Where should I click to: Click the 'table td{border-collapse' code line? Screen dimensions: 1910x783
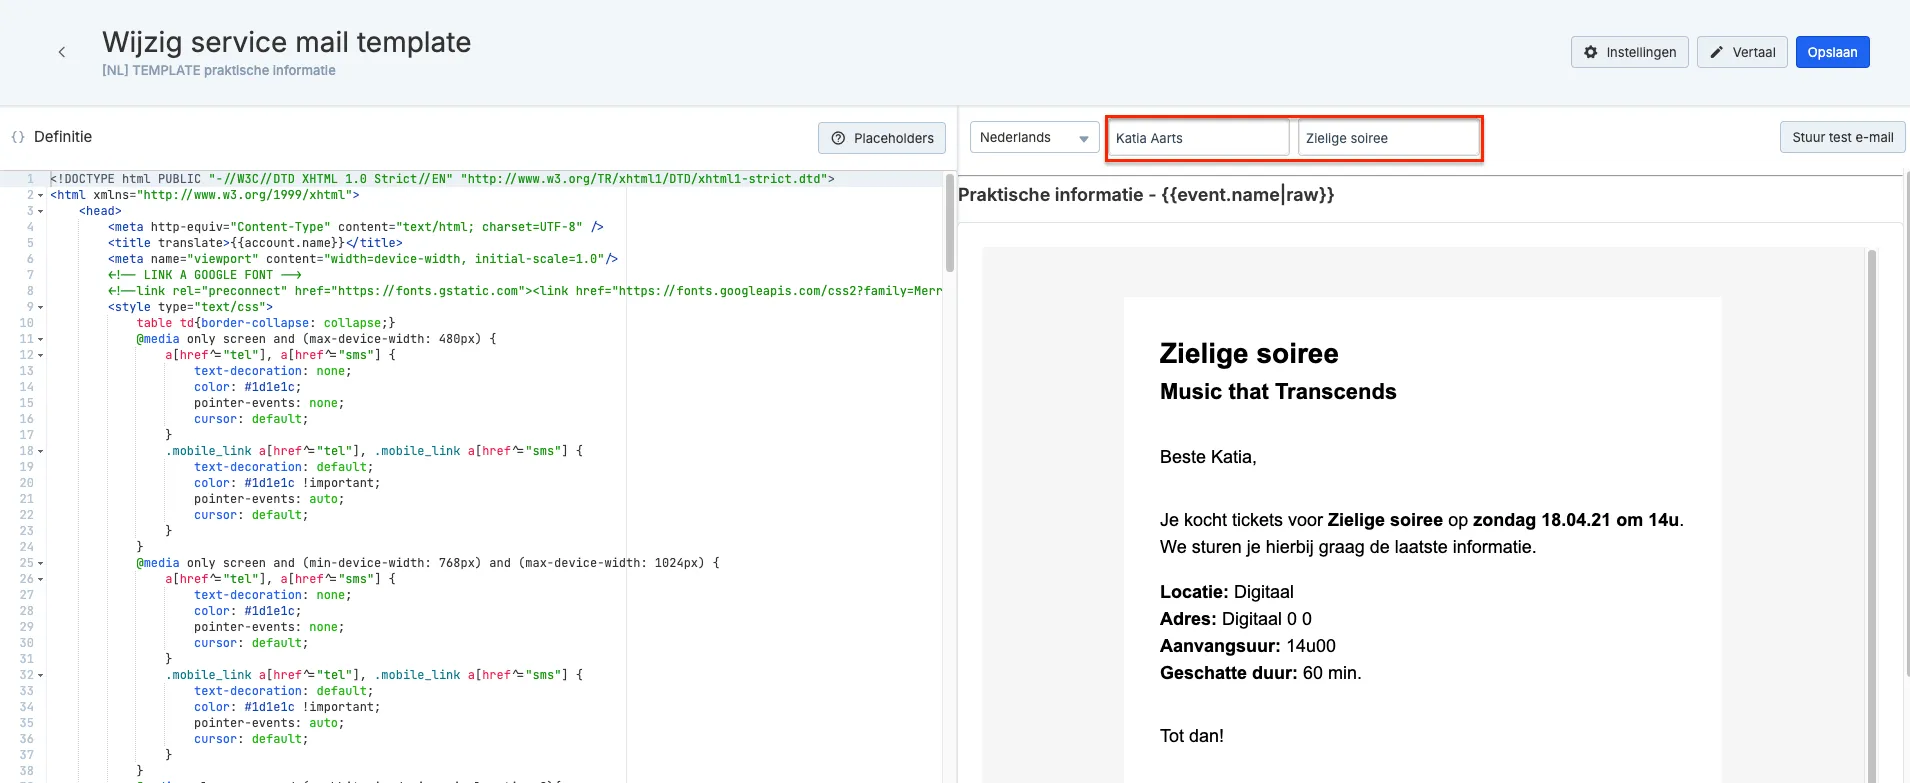pyautogui.click(x=266, y=323)
